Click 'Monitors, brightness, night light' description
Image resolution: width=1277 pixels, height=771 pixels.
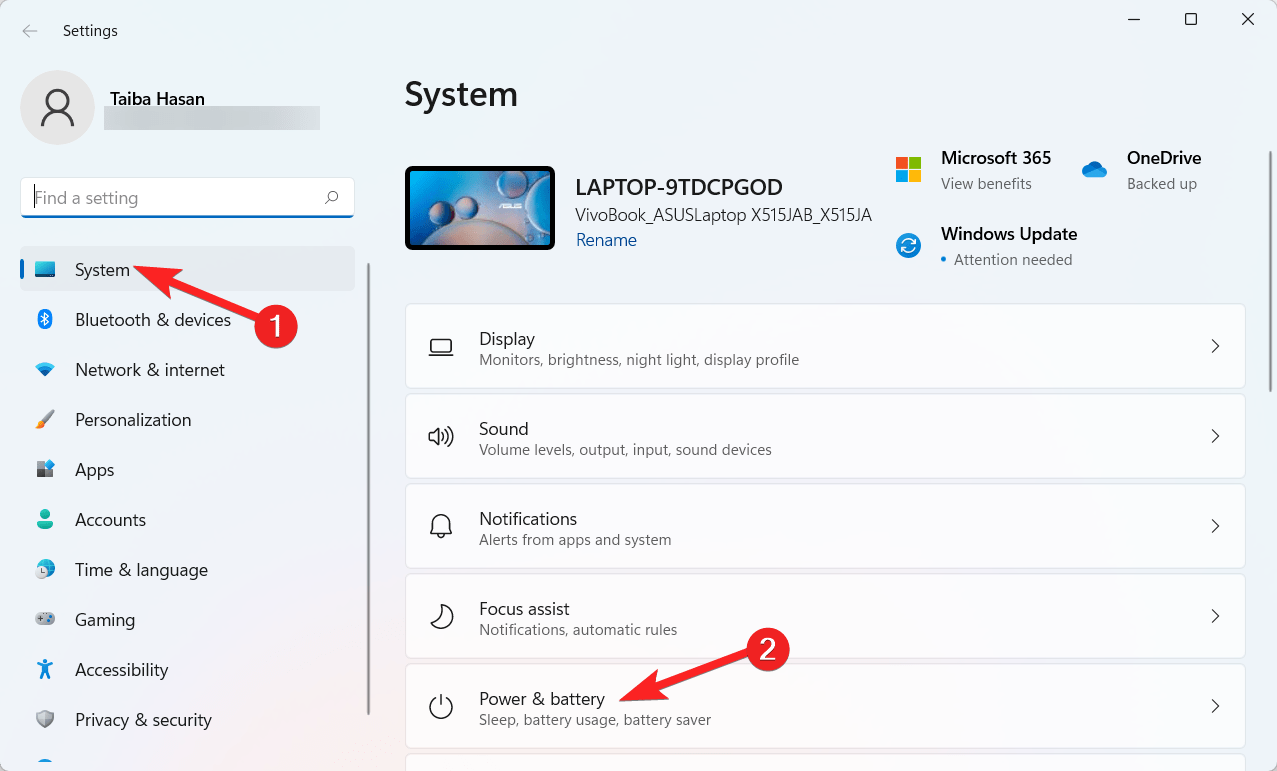click(639, 360)
